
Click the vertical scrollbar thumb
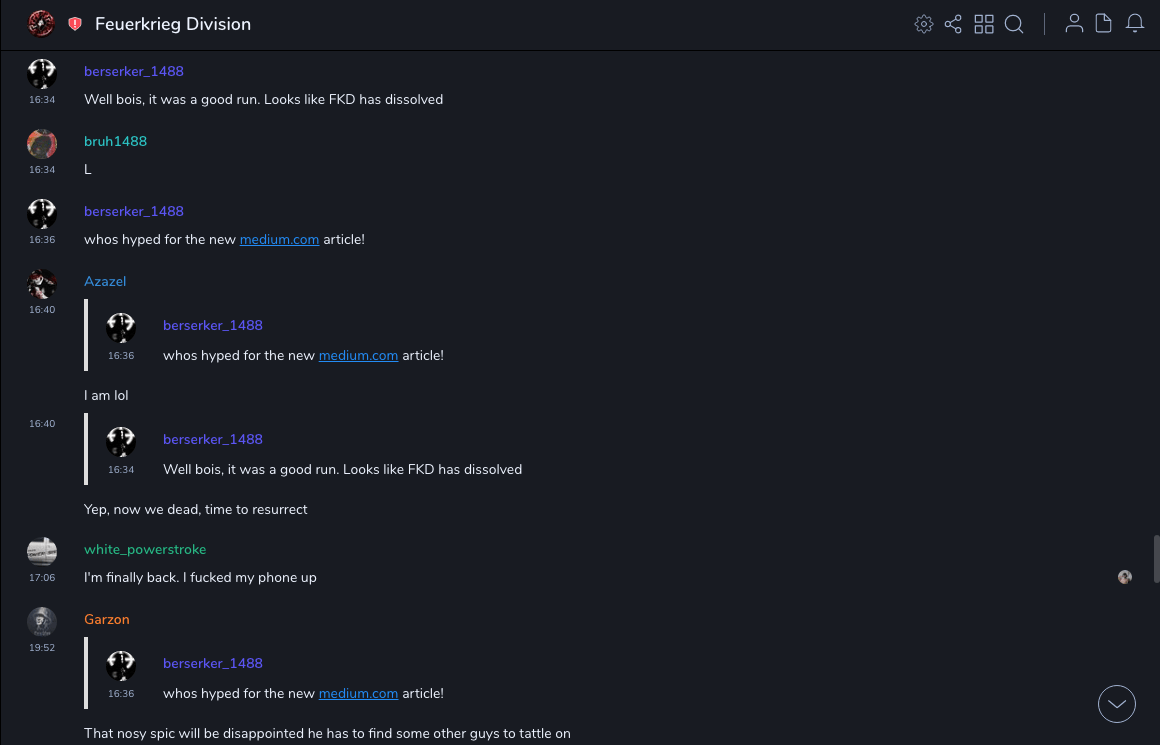(x=1156, y=558)
